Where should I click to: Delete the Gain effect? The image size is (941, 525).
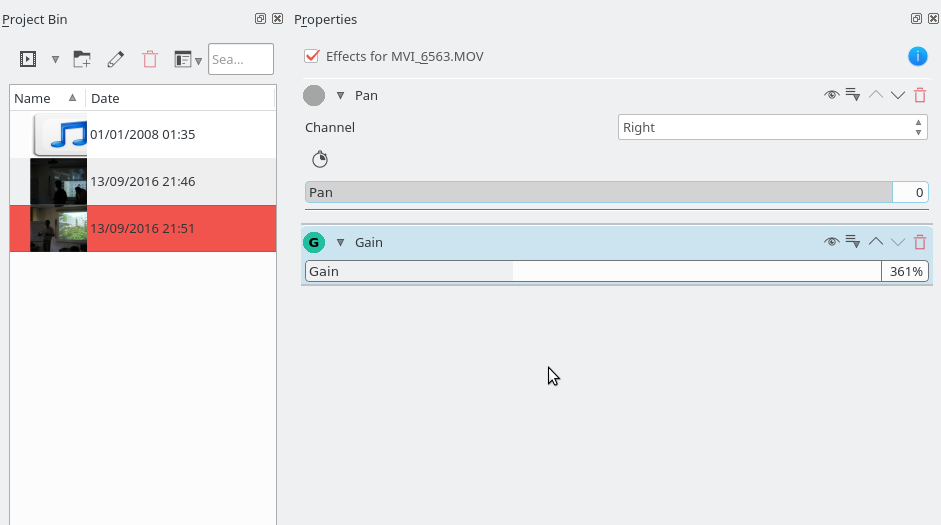[x=920, y=242]
